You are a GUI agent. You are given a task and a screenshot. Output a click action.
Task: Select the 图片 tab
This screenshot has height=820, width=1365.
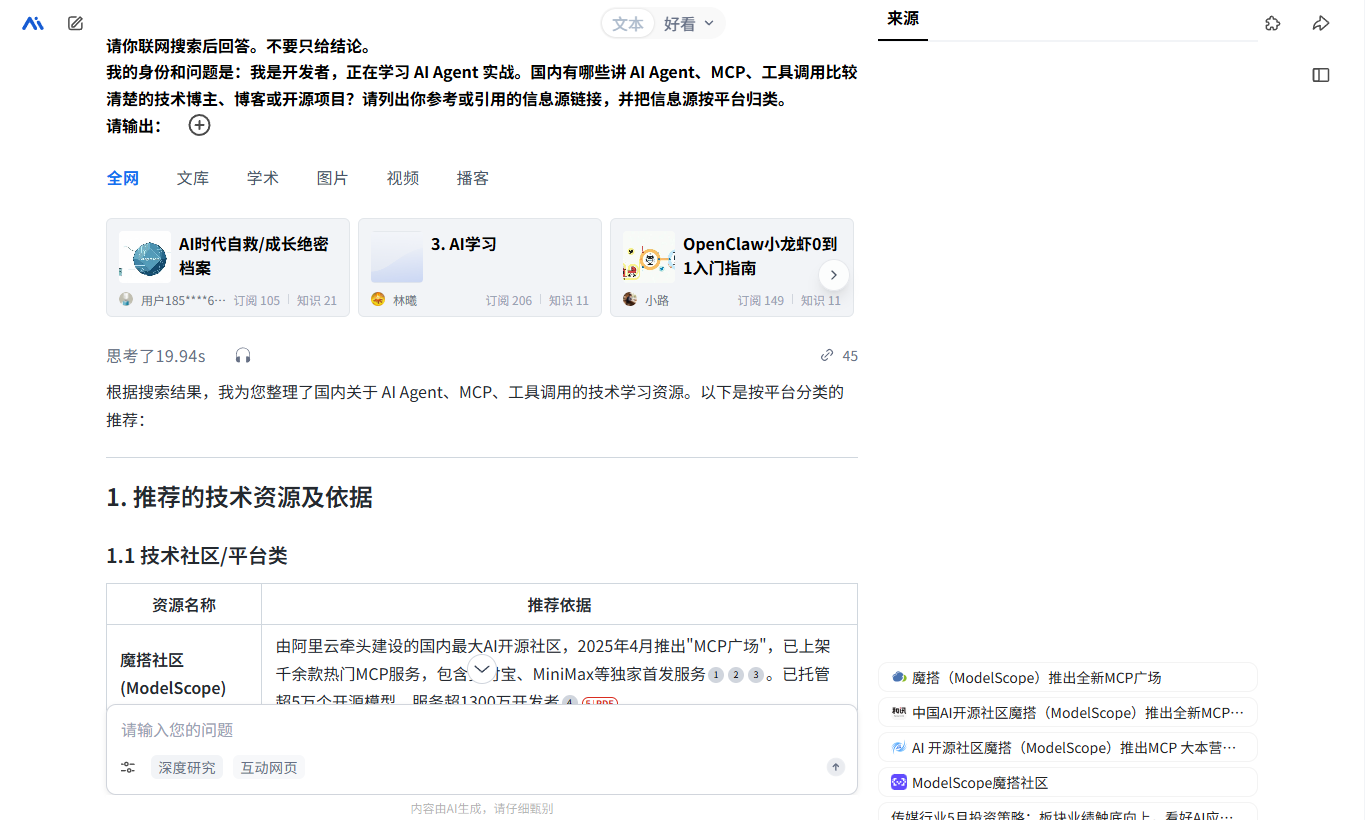(333, 178)
